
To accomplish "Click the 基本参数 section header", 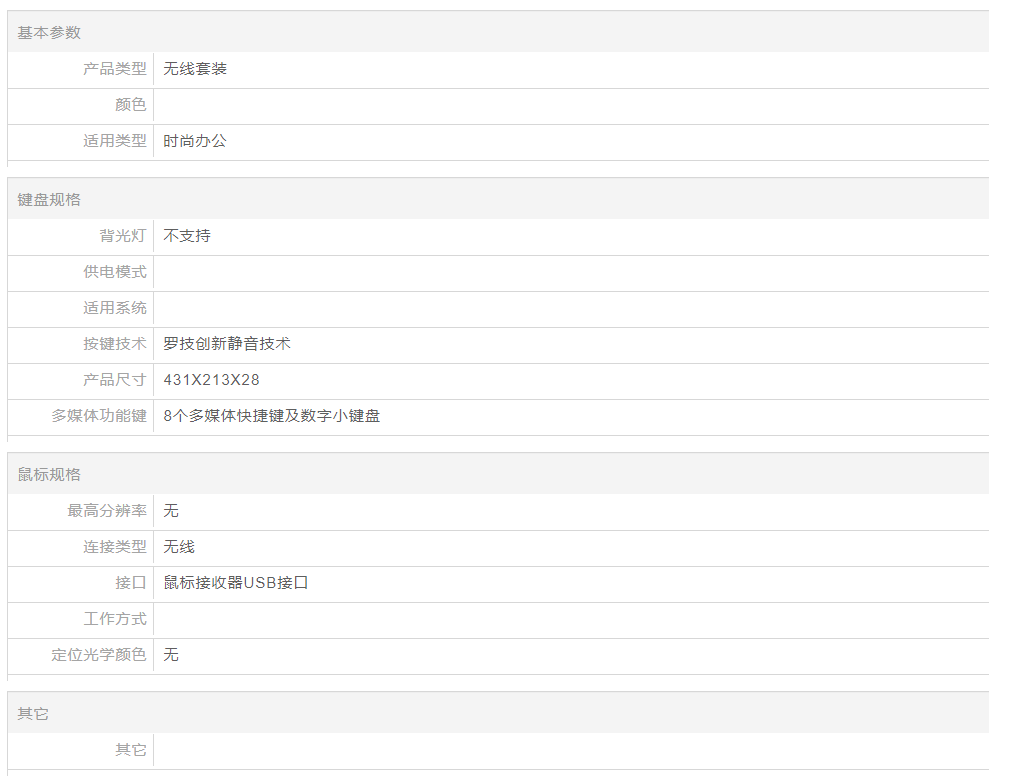I will pos(49,33).
